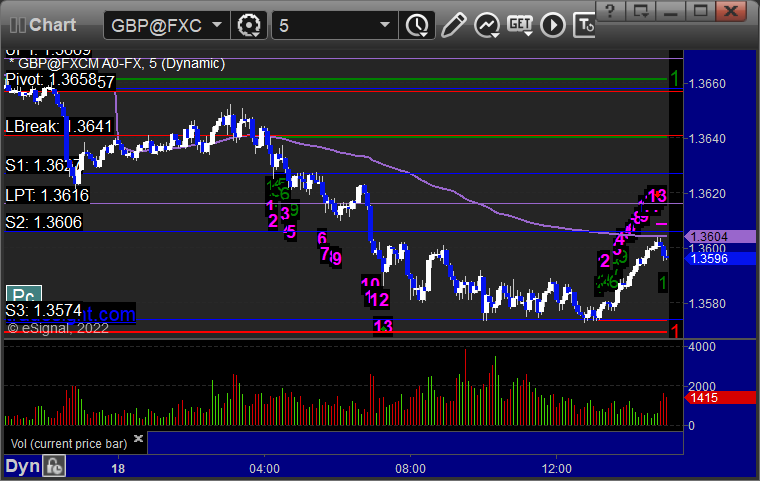
Task: Click the 1.3640 price scale label
Action: tap(707, 139)
